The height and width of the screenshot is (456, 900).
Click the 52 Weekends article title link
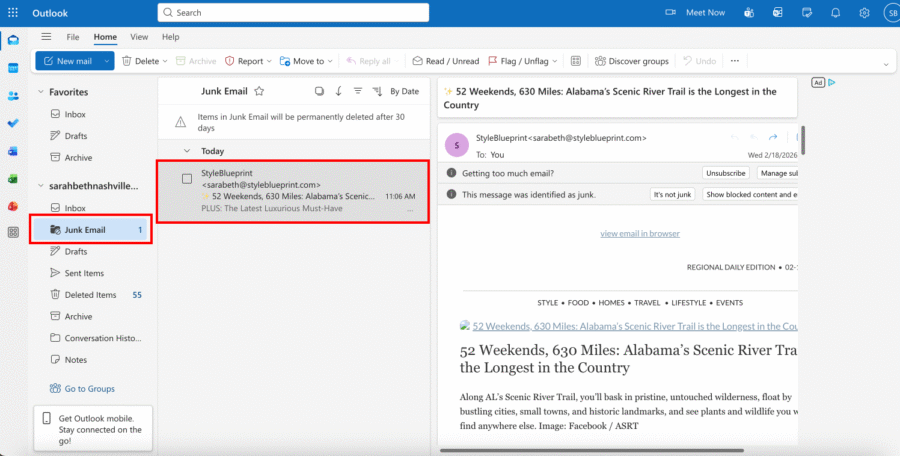[x=634, y=326]
